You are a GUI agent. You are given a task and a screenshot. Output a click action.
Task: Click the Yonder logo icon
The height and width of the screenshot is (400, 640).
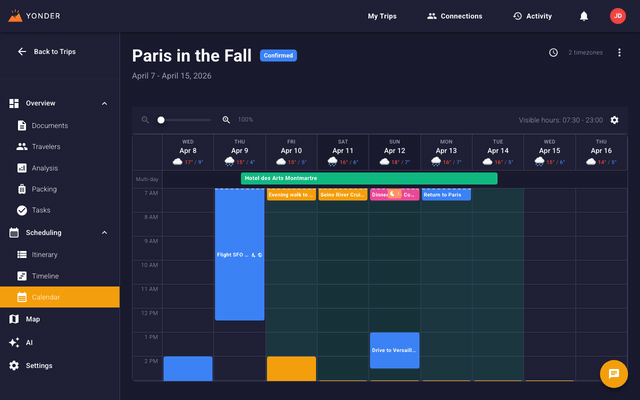15,16
